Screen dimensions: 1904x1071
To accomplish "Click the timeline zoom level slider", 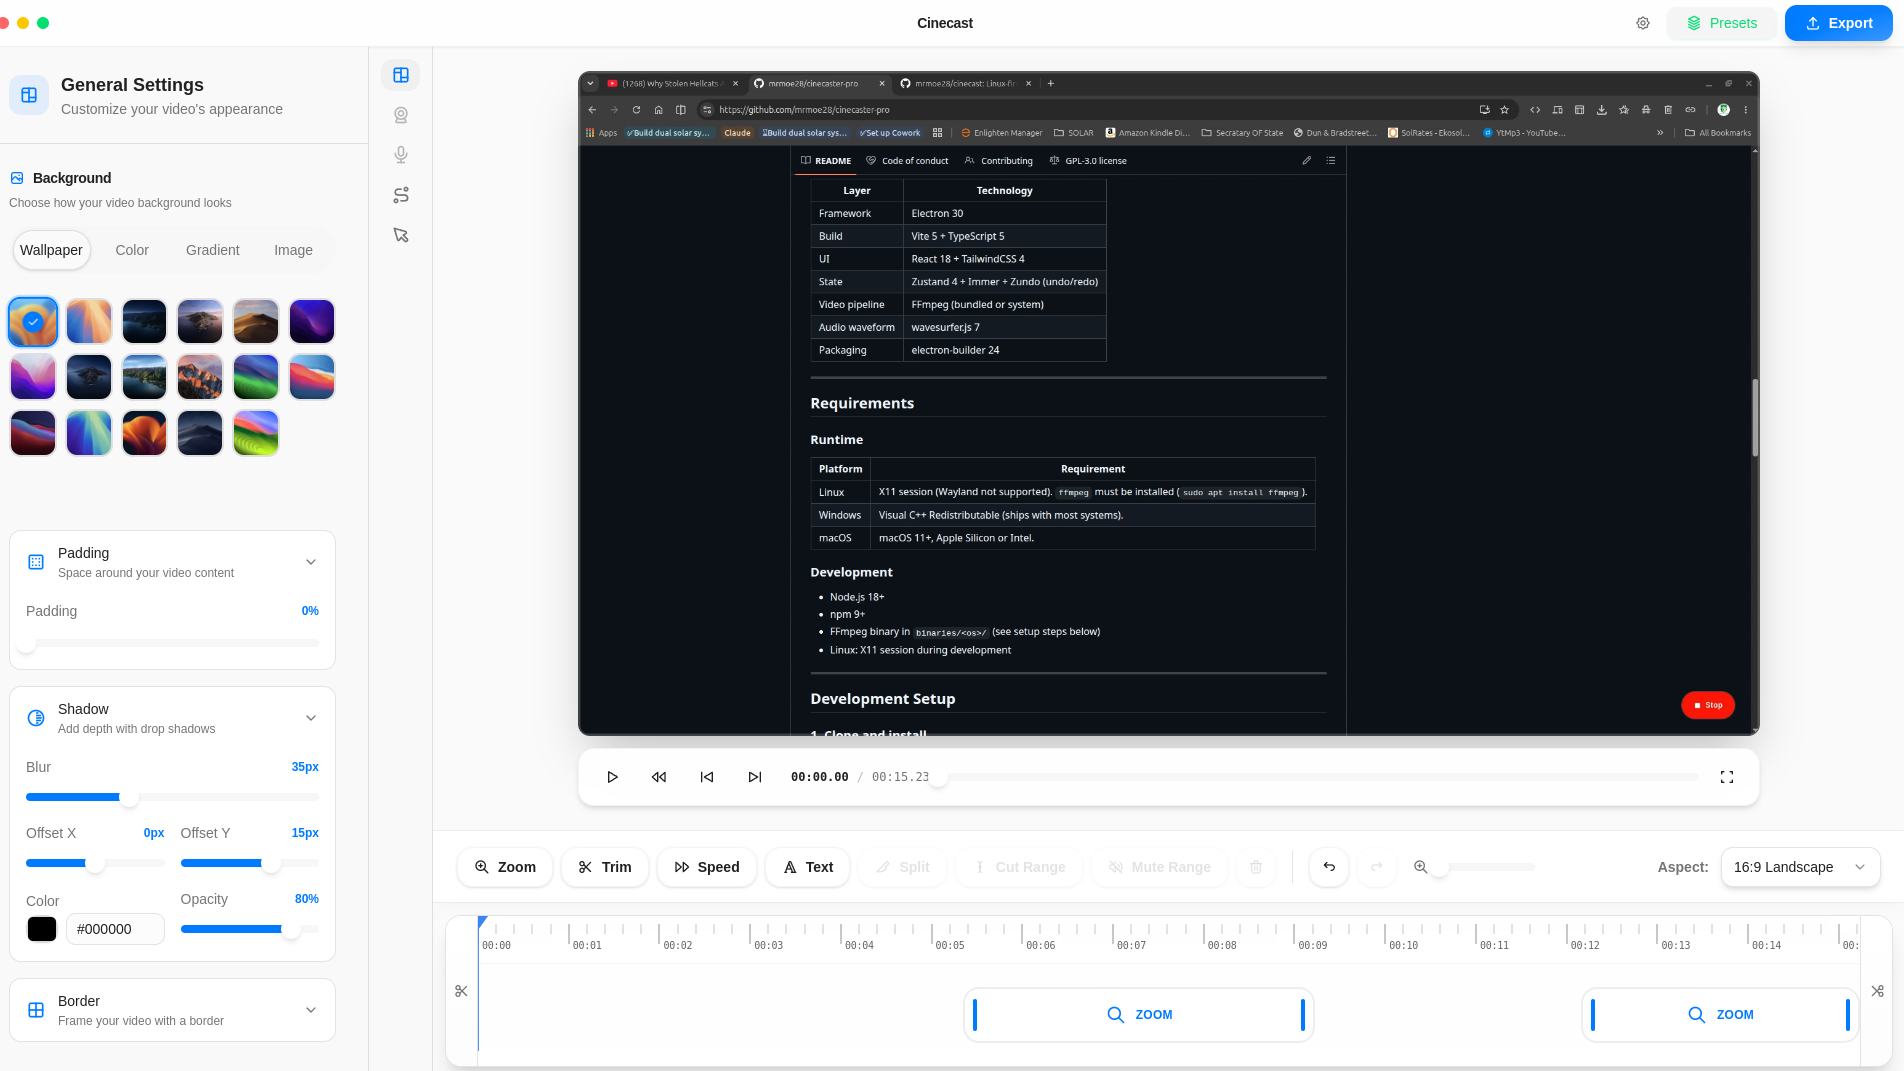I will (1486, 867).
